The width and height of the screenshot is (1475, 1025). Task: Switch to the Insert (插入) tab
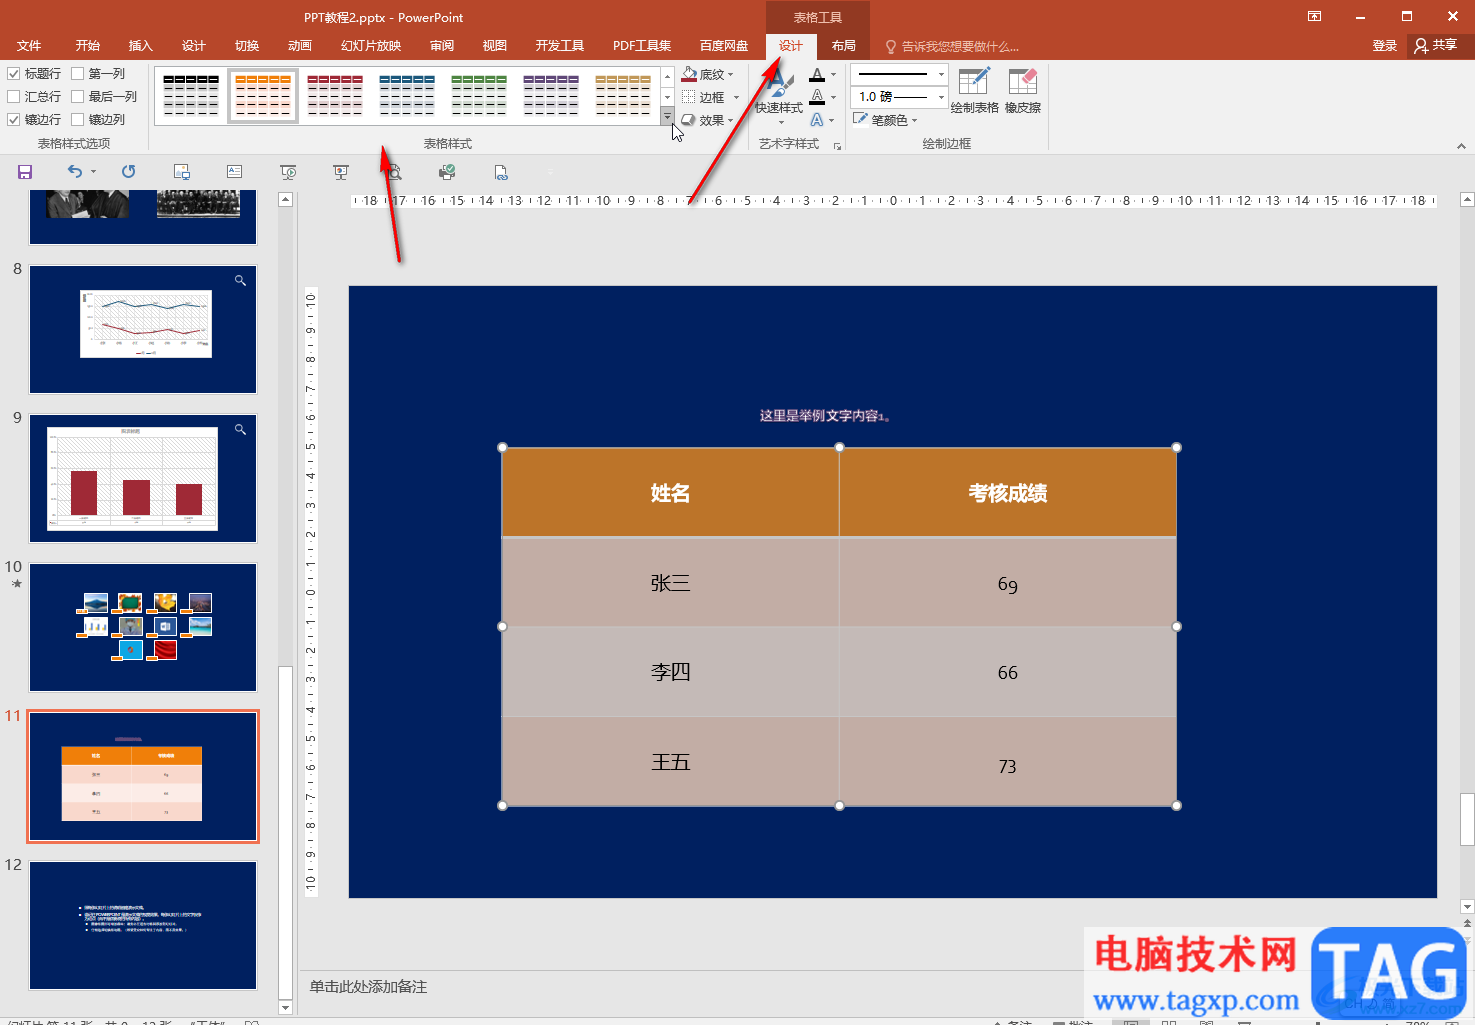[x=141, y=46]
